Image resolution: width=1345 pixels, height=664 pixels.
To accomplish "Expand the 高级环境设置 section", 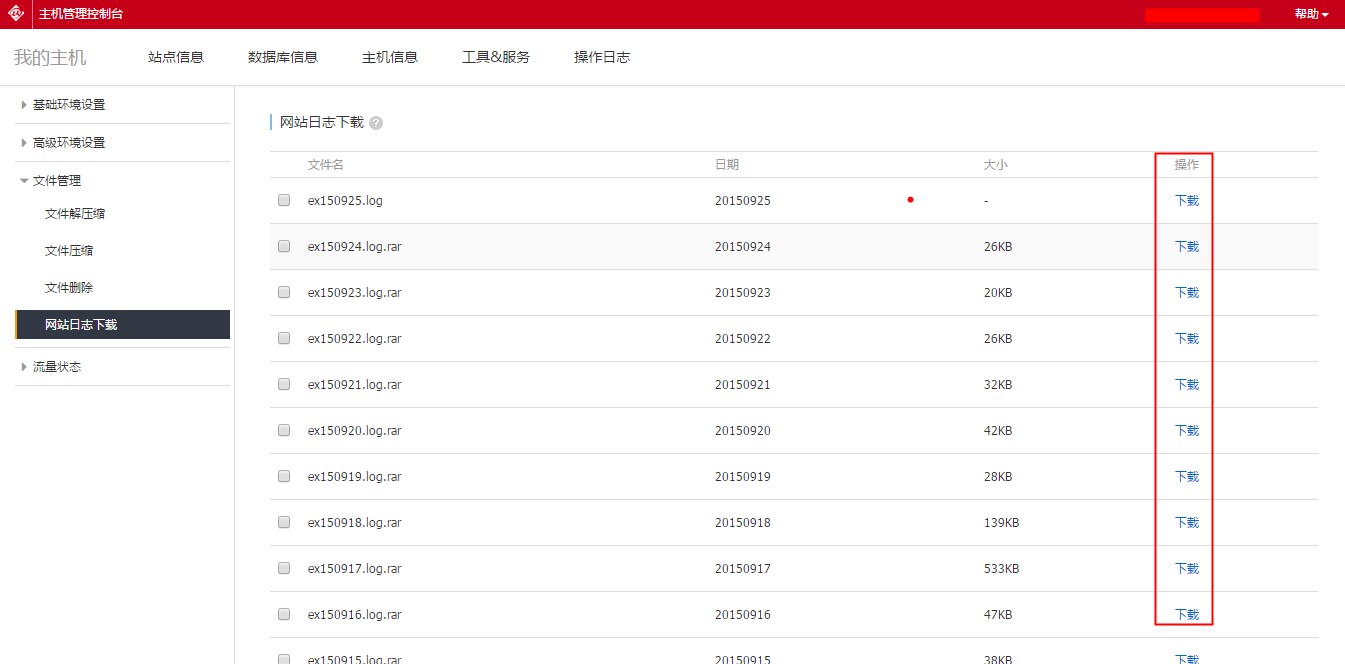I will tap(68, 143).
